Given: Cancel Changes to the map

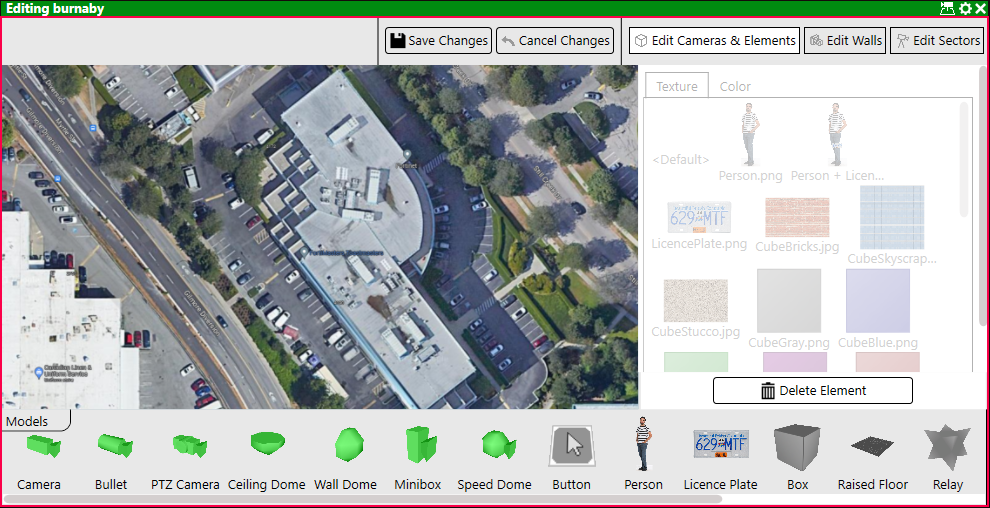Looking at the screenshot, I should click(555, 40).
